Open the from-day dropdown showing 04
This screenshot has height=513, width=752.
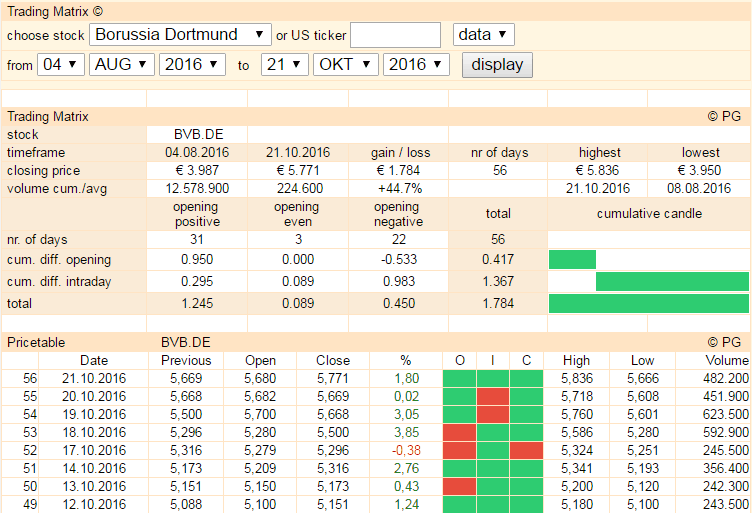61,64
